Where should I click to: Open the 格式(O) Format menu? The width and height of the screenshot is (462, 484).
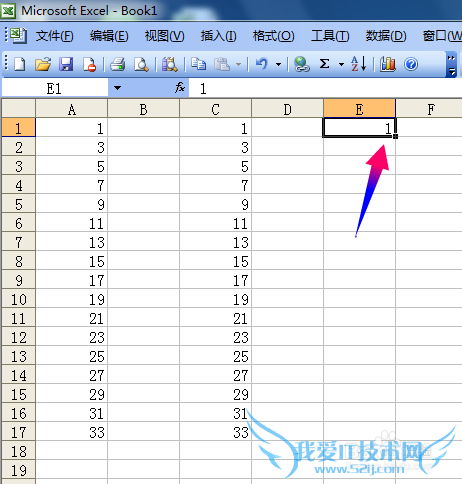pyautogui.click(x=273, y=36)
